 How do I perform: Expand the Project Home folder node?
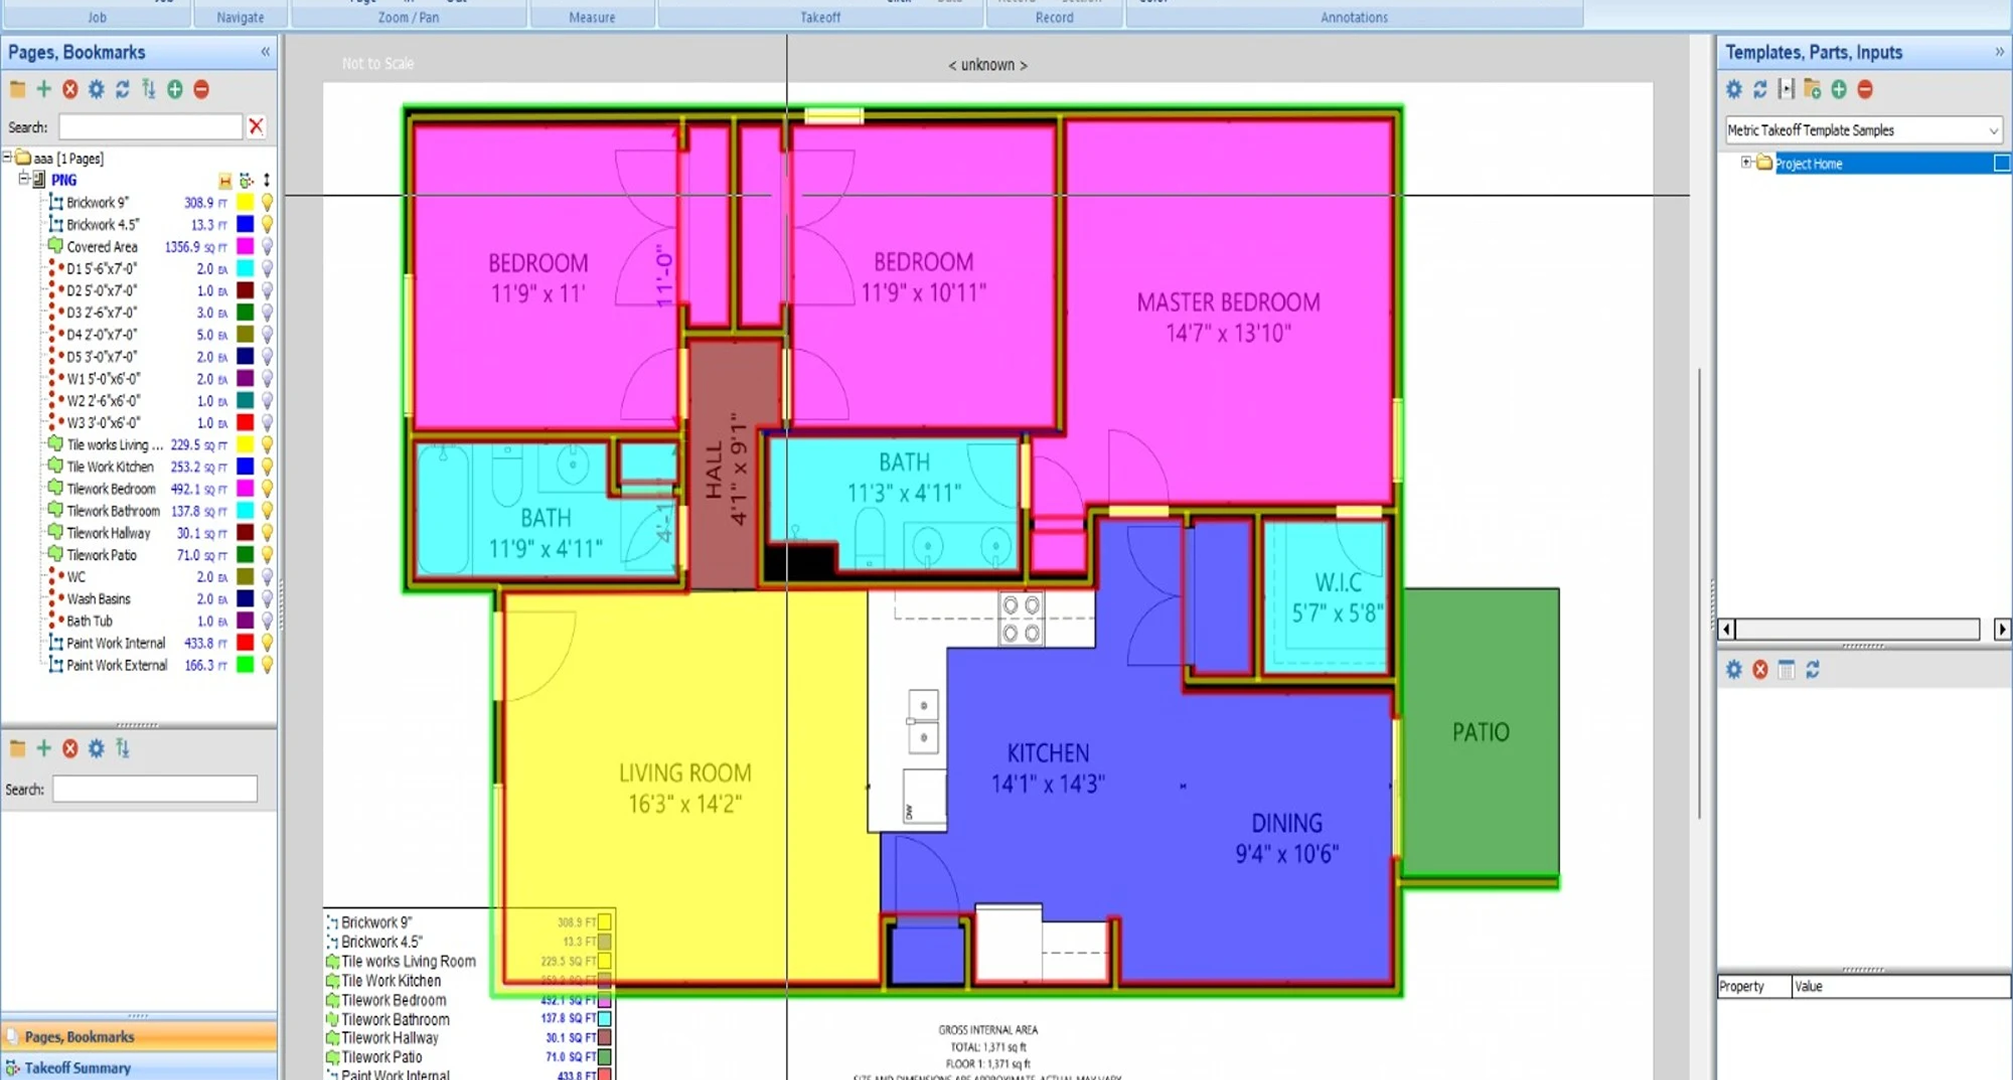point(1746,163)
